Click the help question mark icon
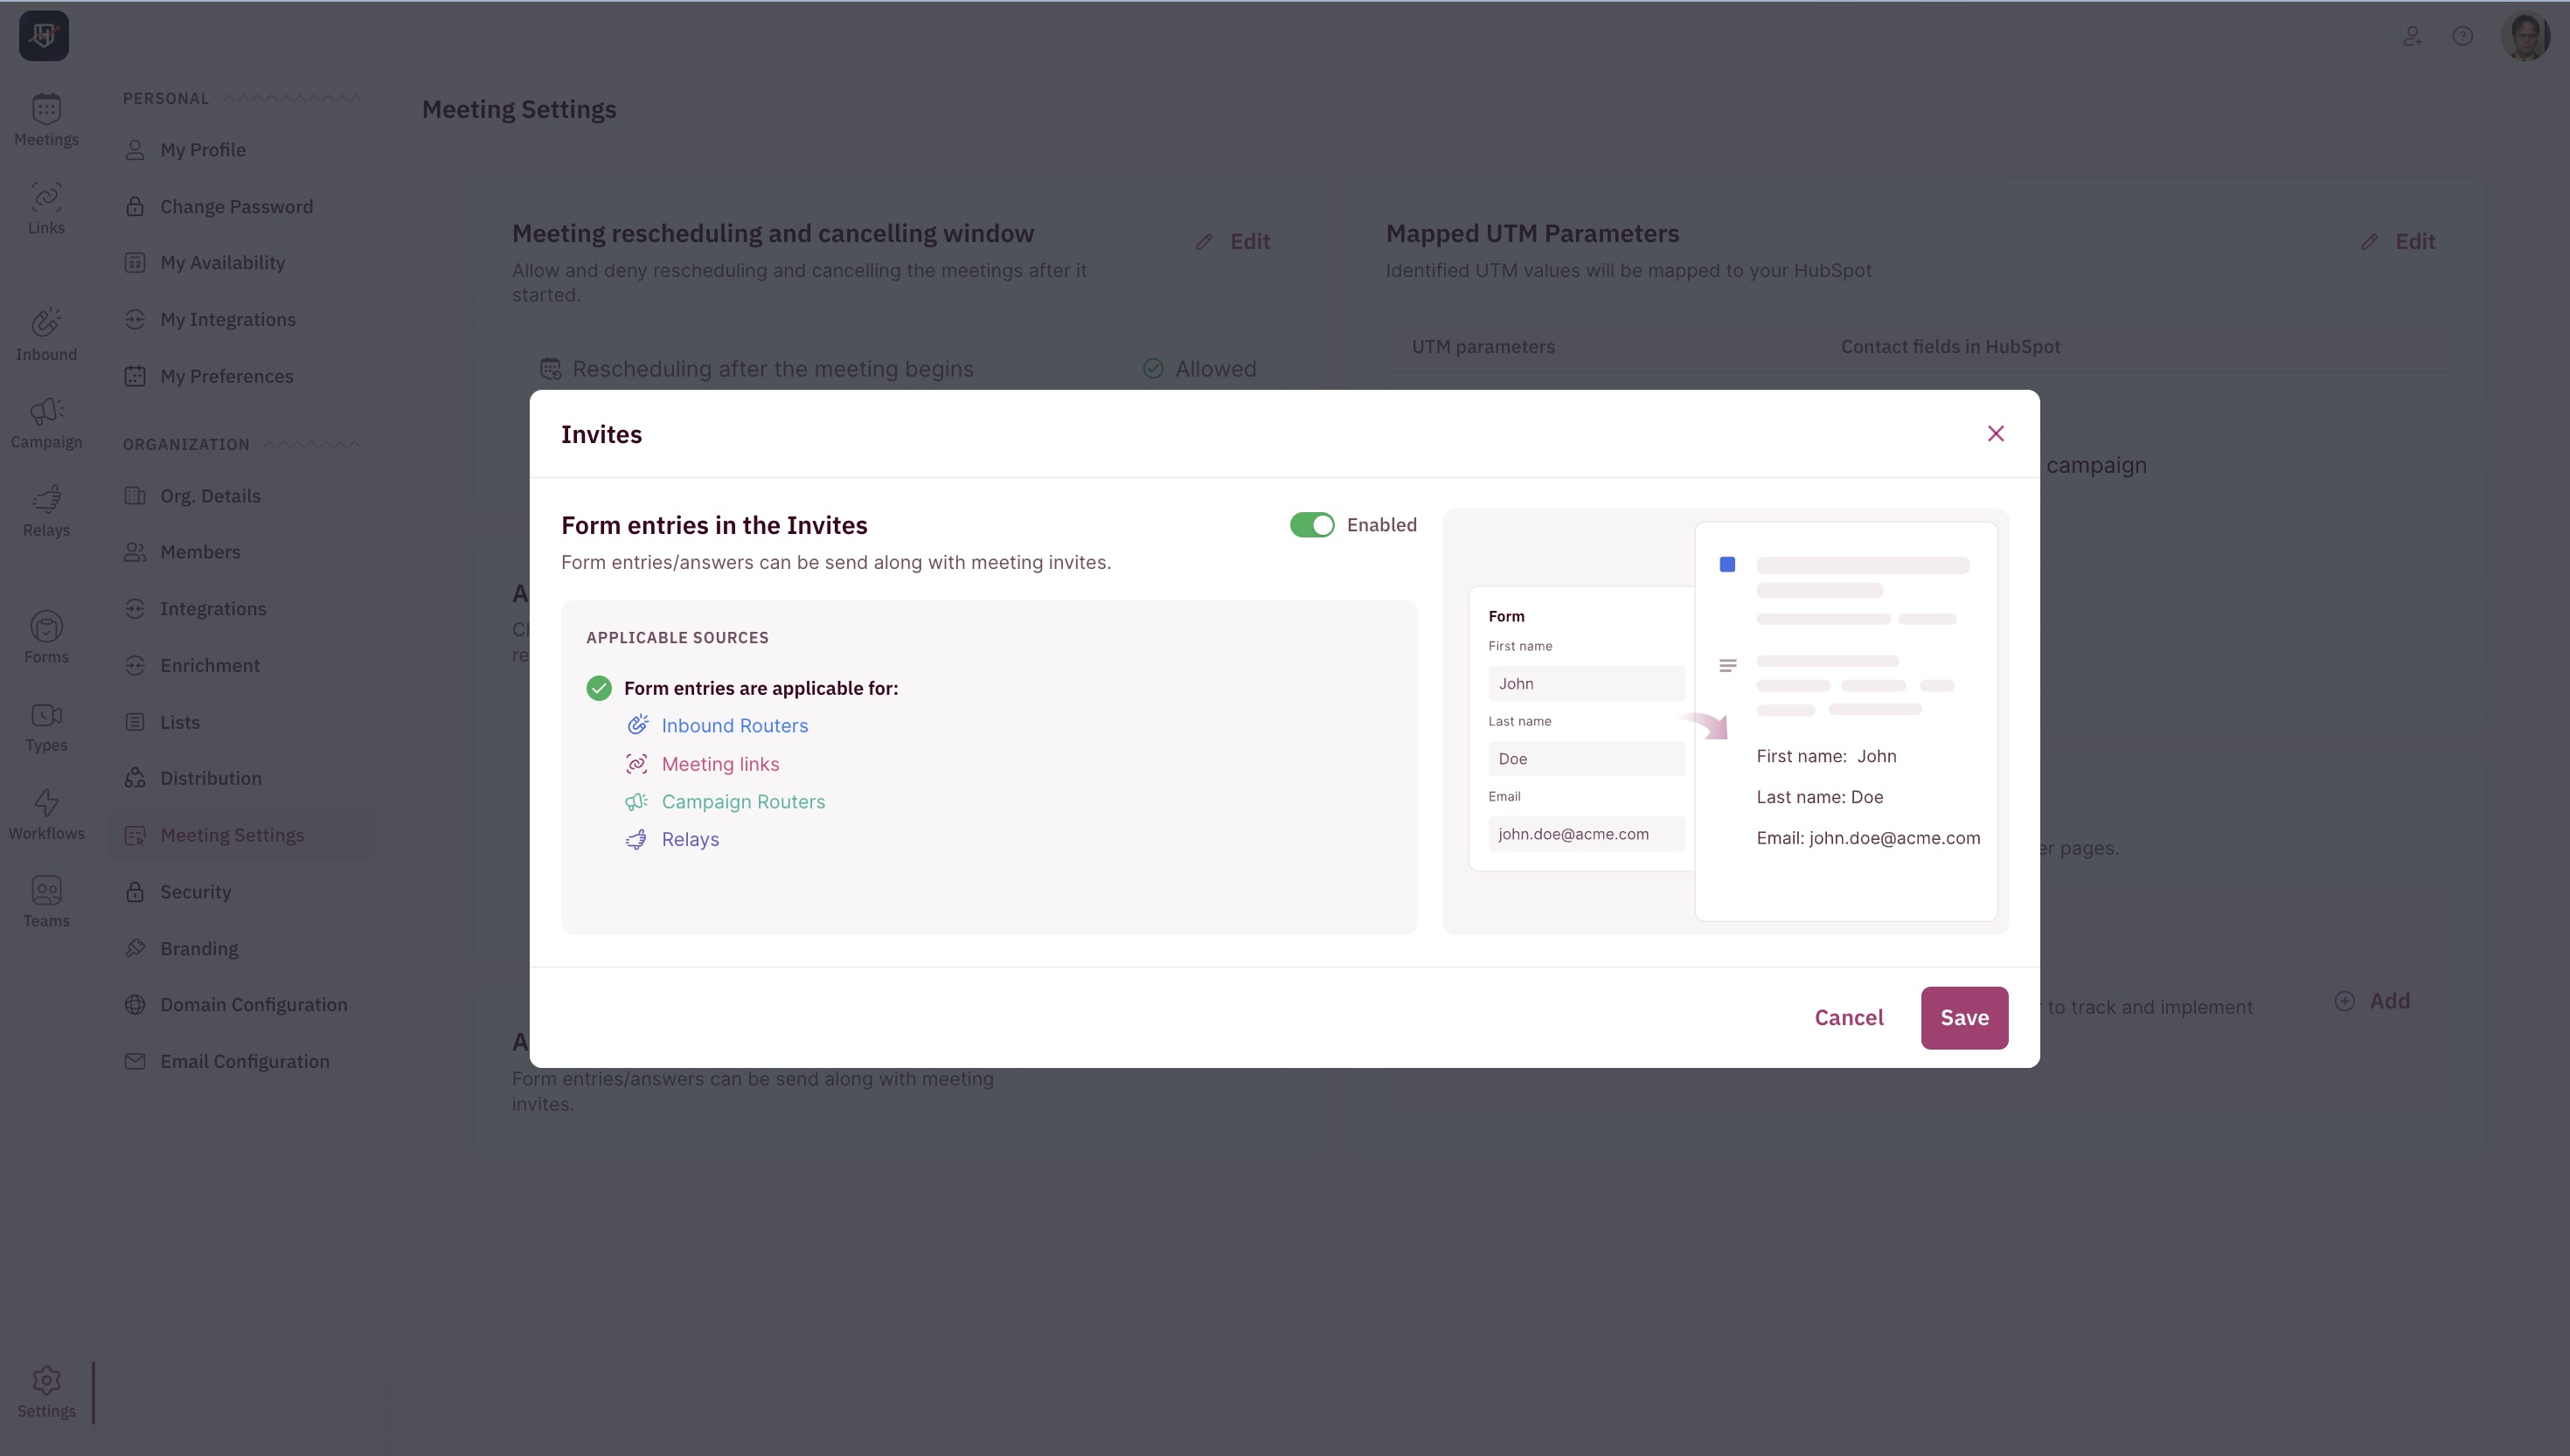The width and height of the screenshot is (2570, 1456). tap(2462, 36)
